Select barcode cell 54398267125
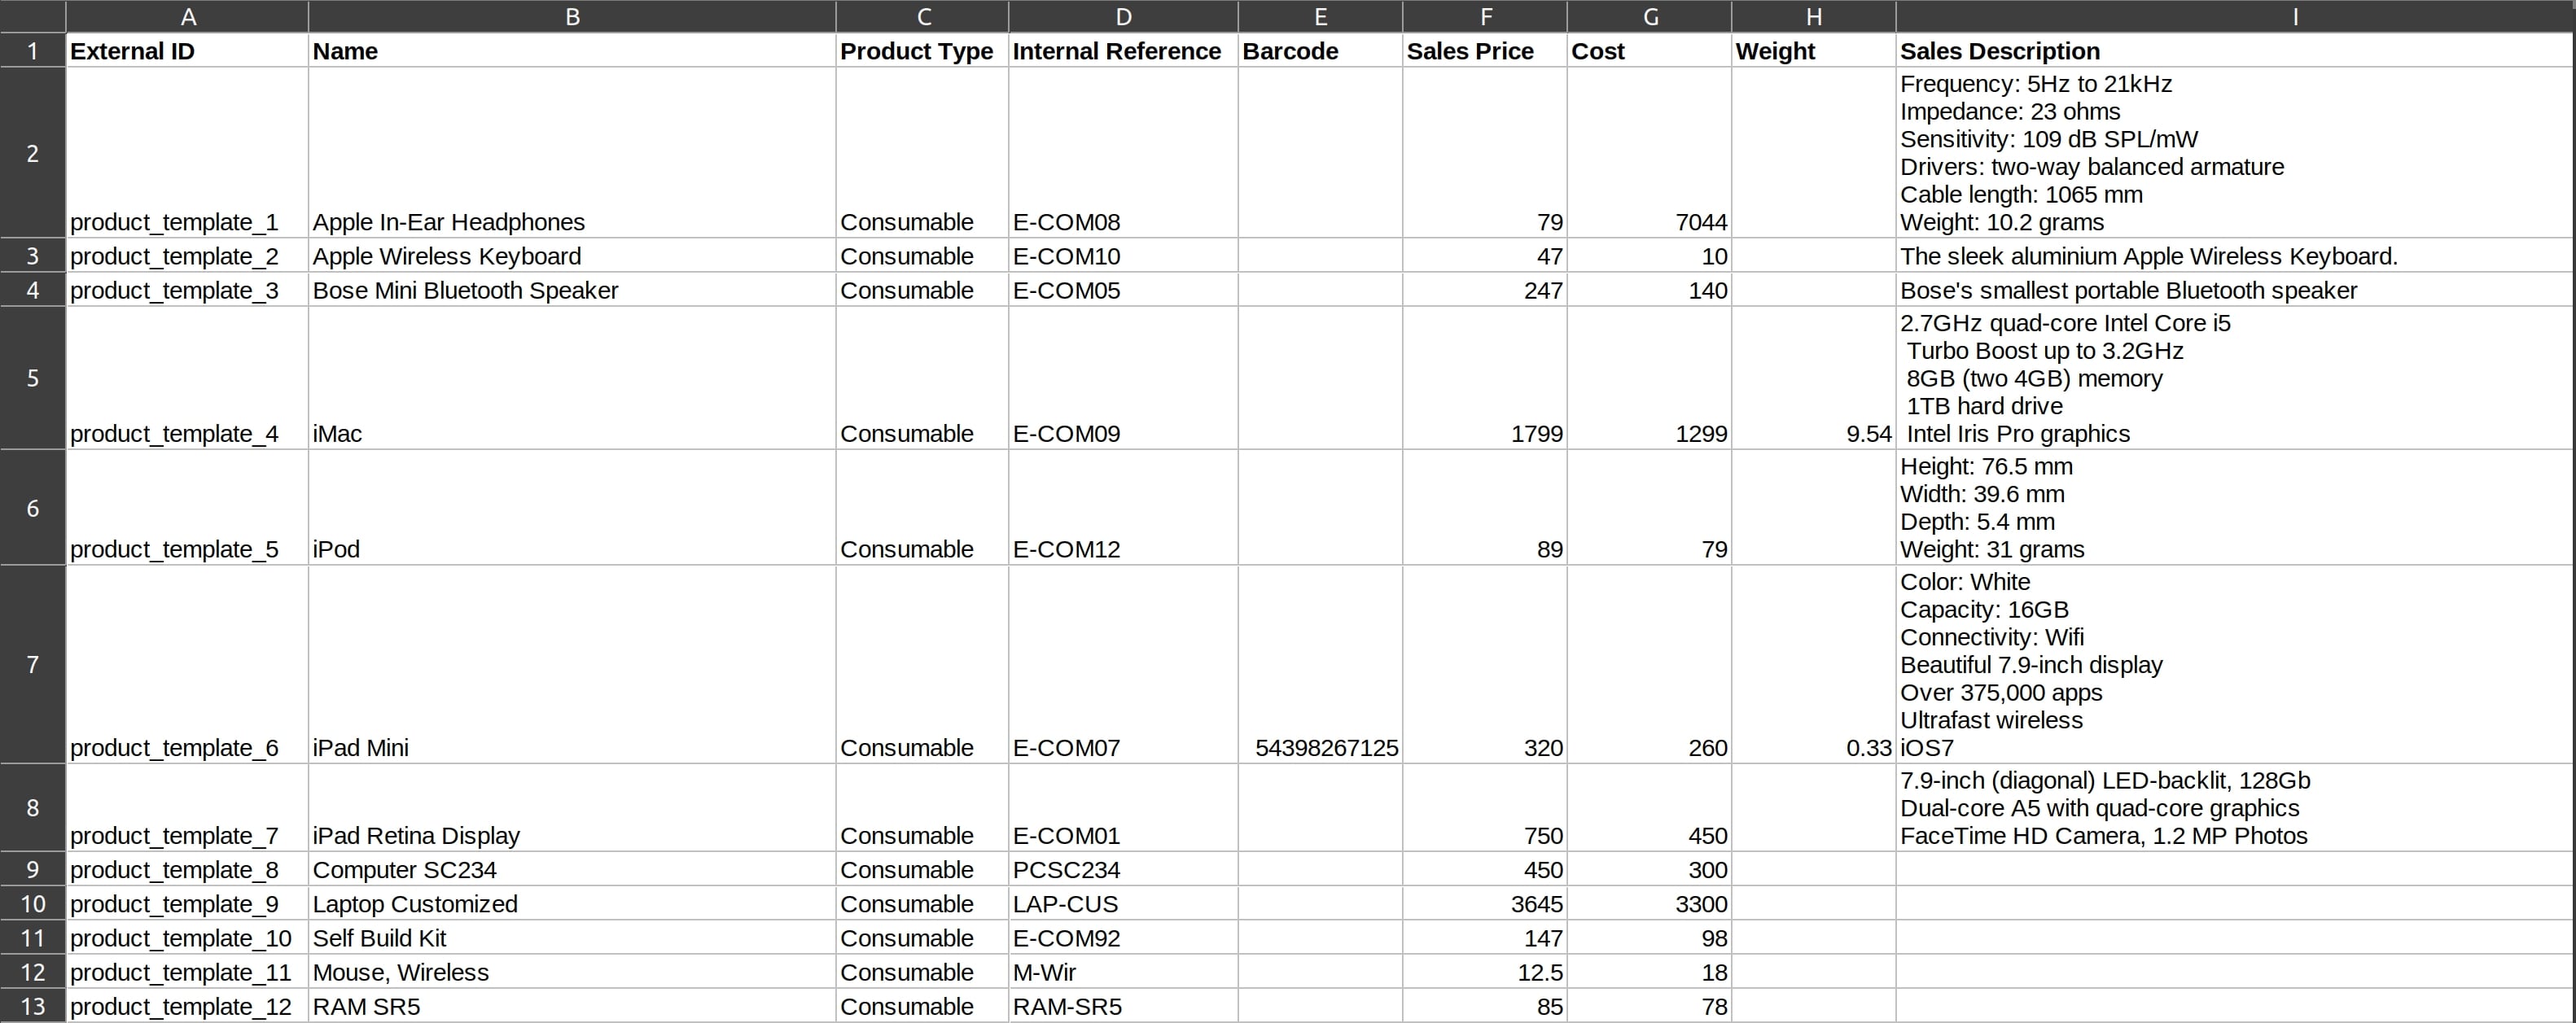The height and width of the screenshot is (1023, 2576). click(1320, 664)
